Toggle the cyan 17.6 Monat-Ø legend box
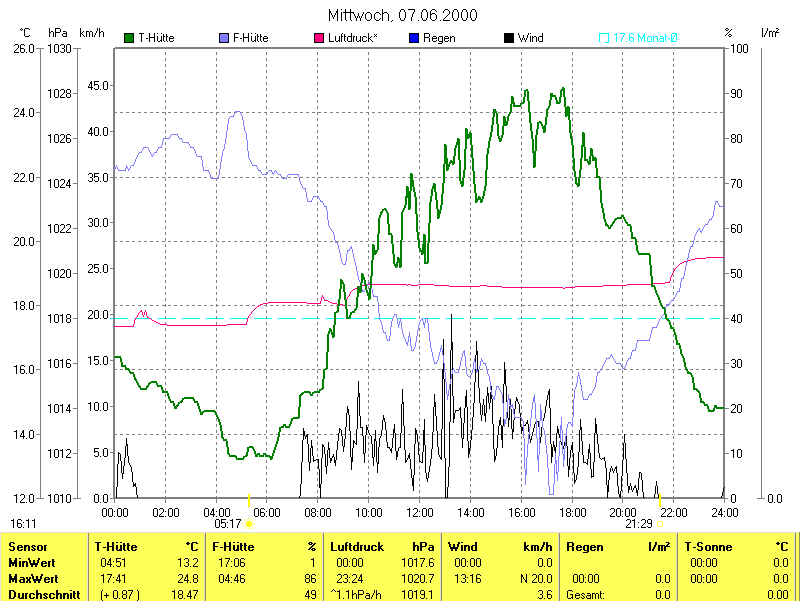Screen dimensions: 800x601 point(604,38)
